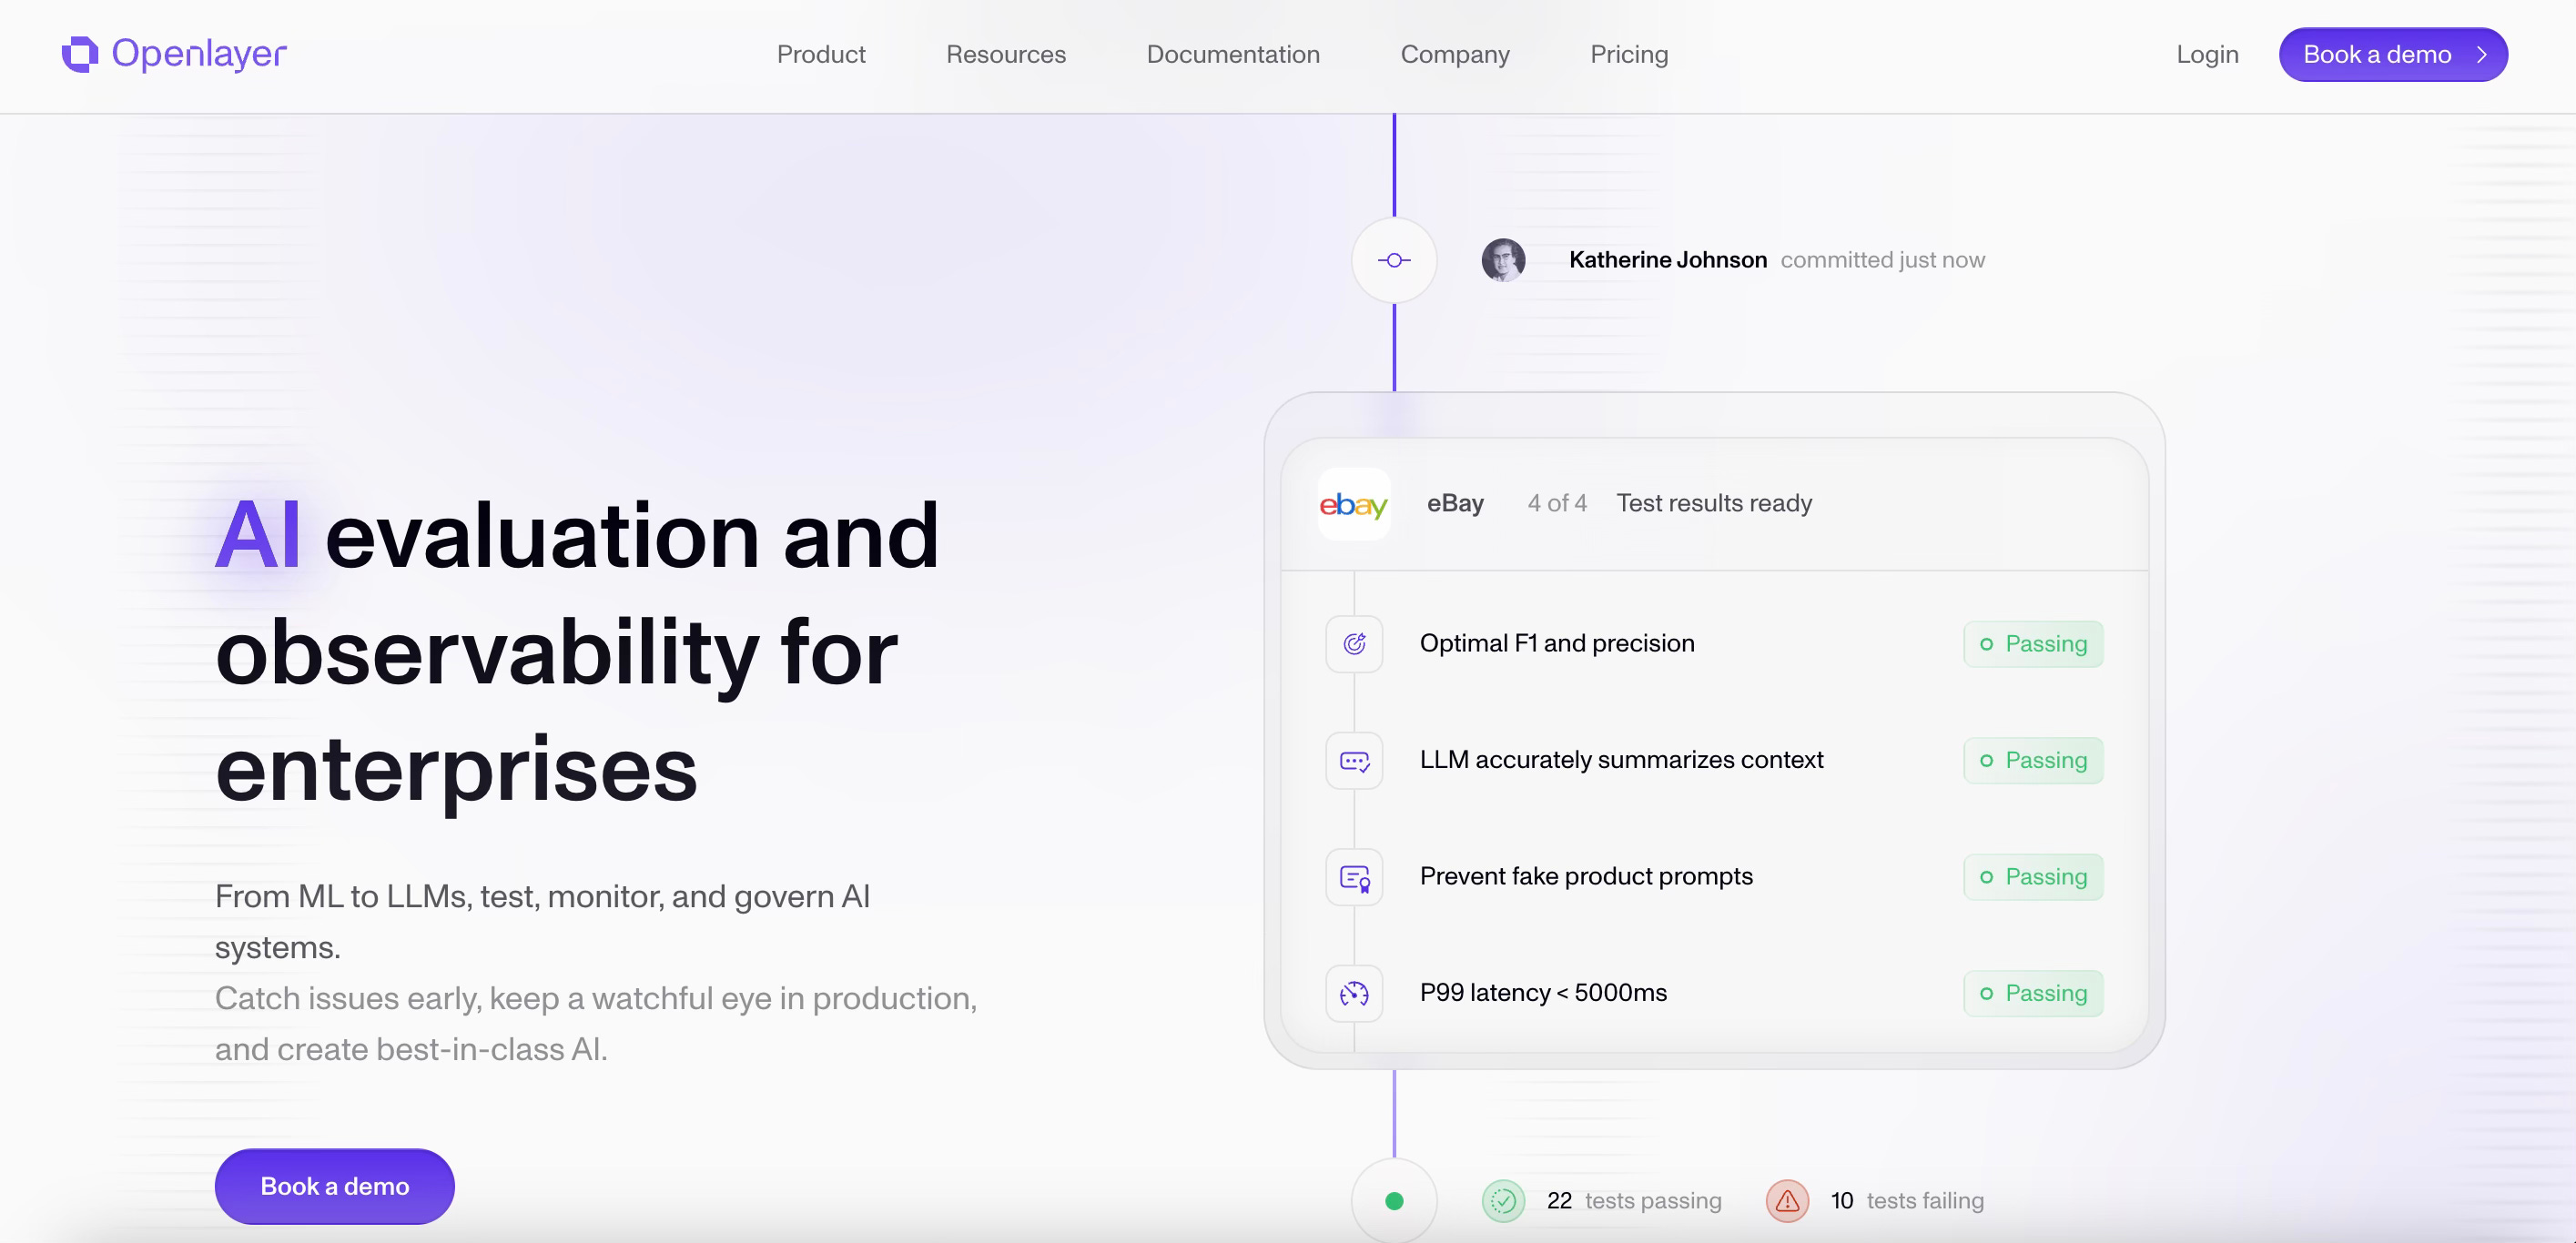Click the green check tests passing icon
Image resolution: width=2576 pixels, height=1243 pixels.
coord(1503,1201)
